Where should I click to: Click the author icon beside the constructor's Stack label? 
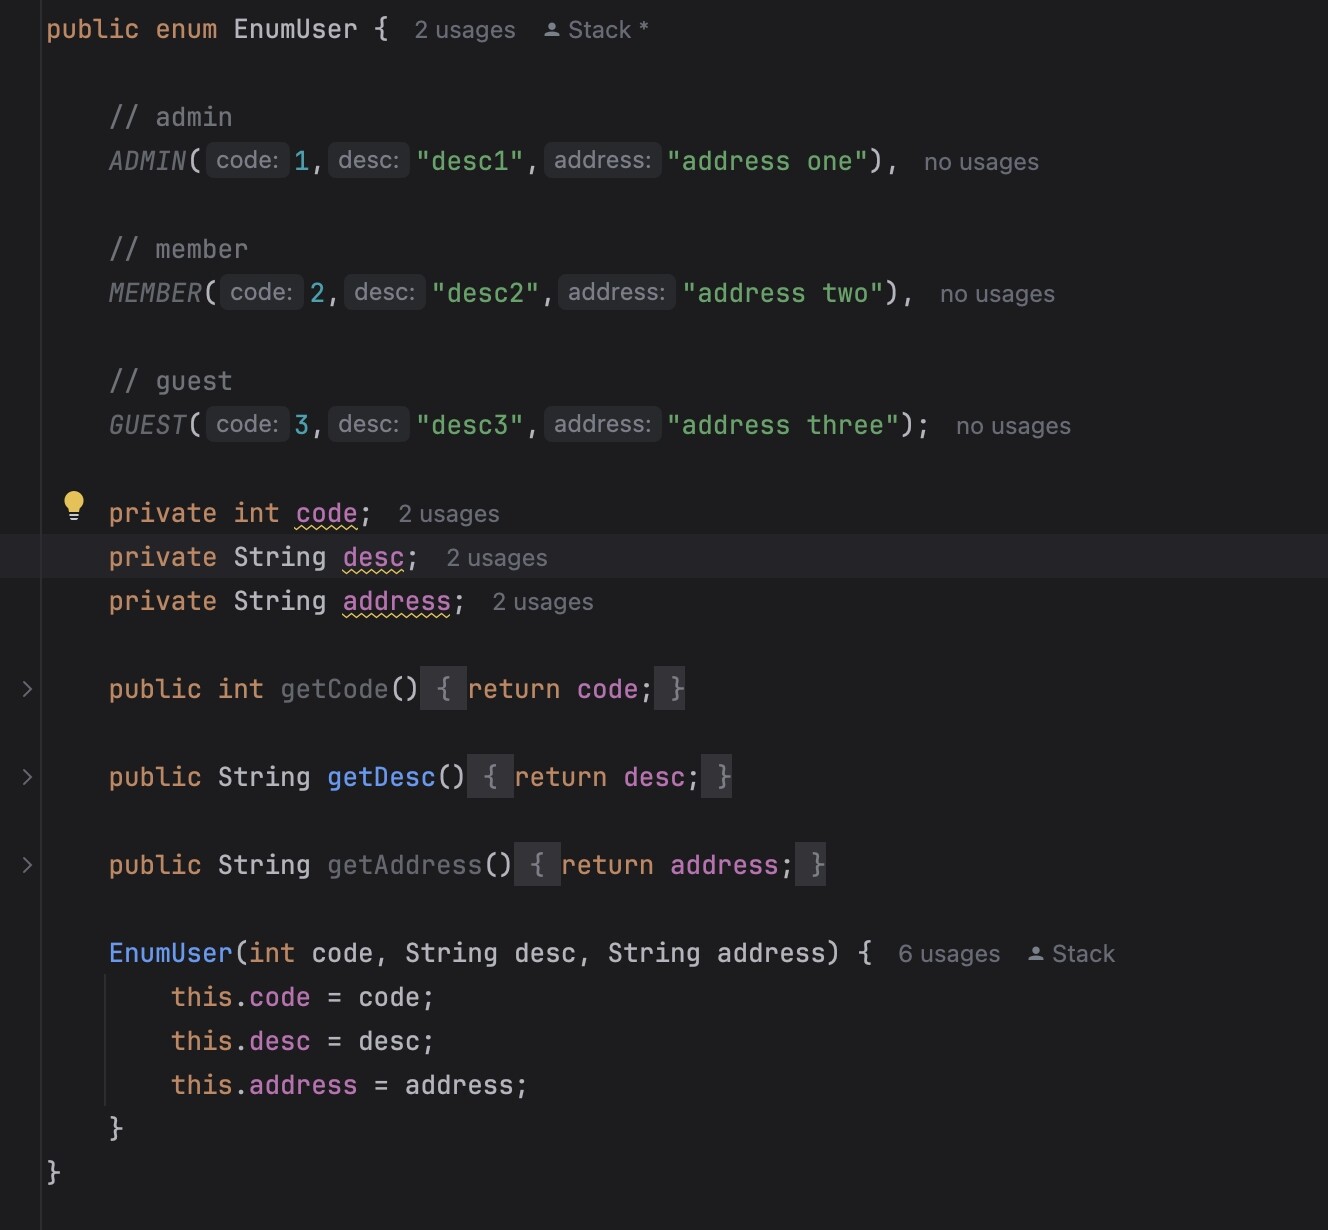[1036, 954]
